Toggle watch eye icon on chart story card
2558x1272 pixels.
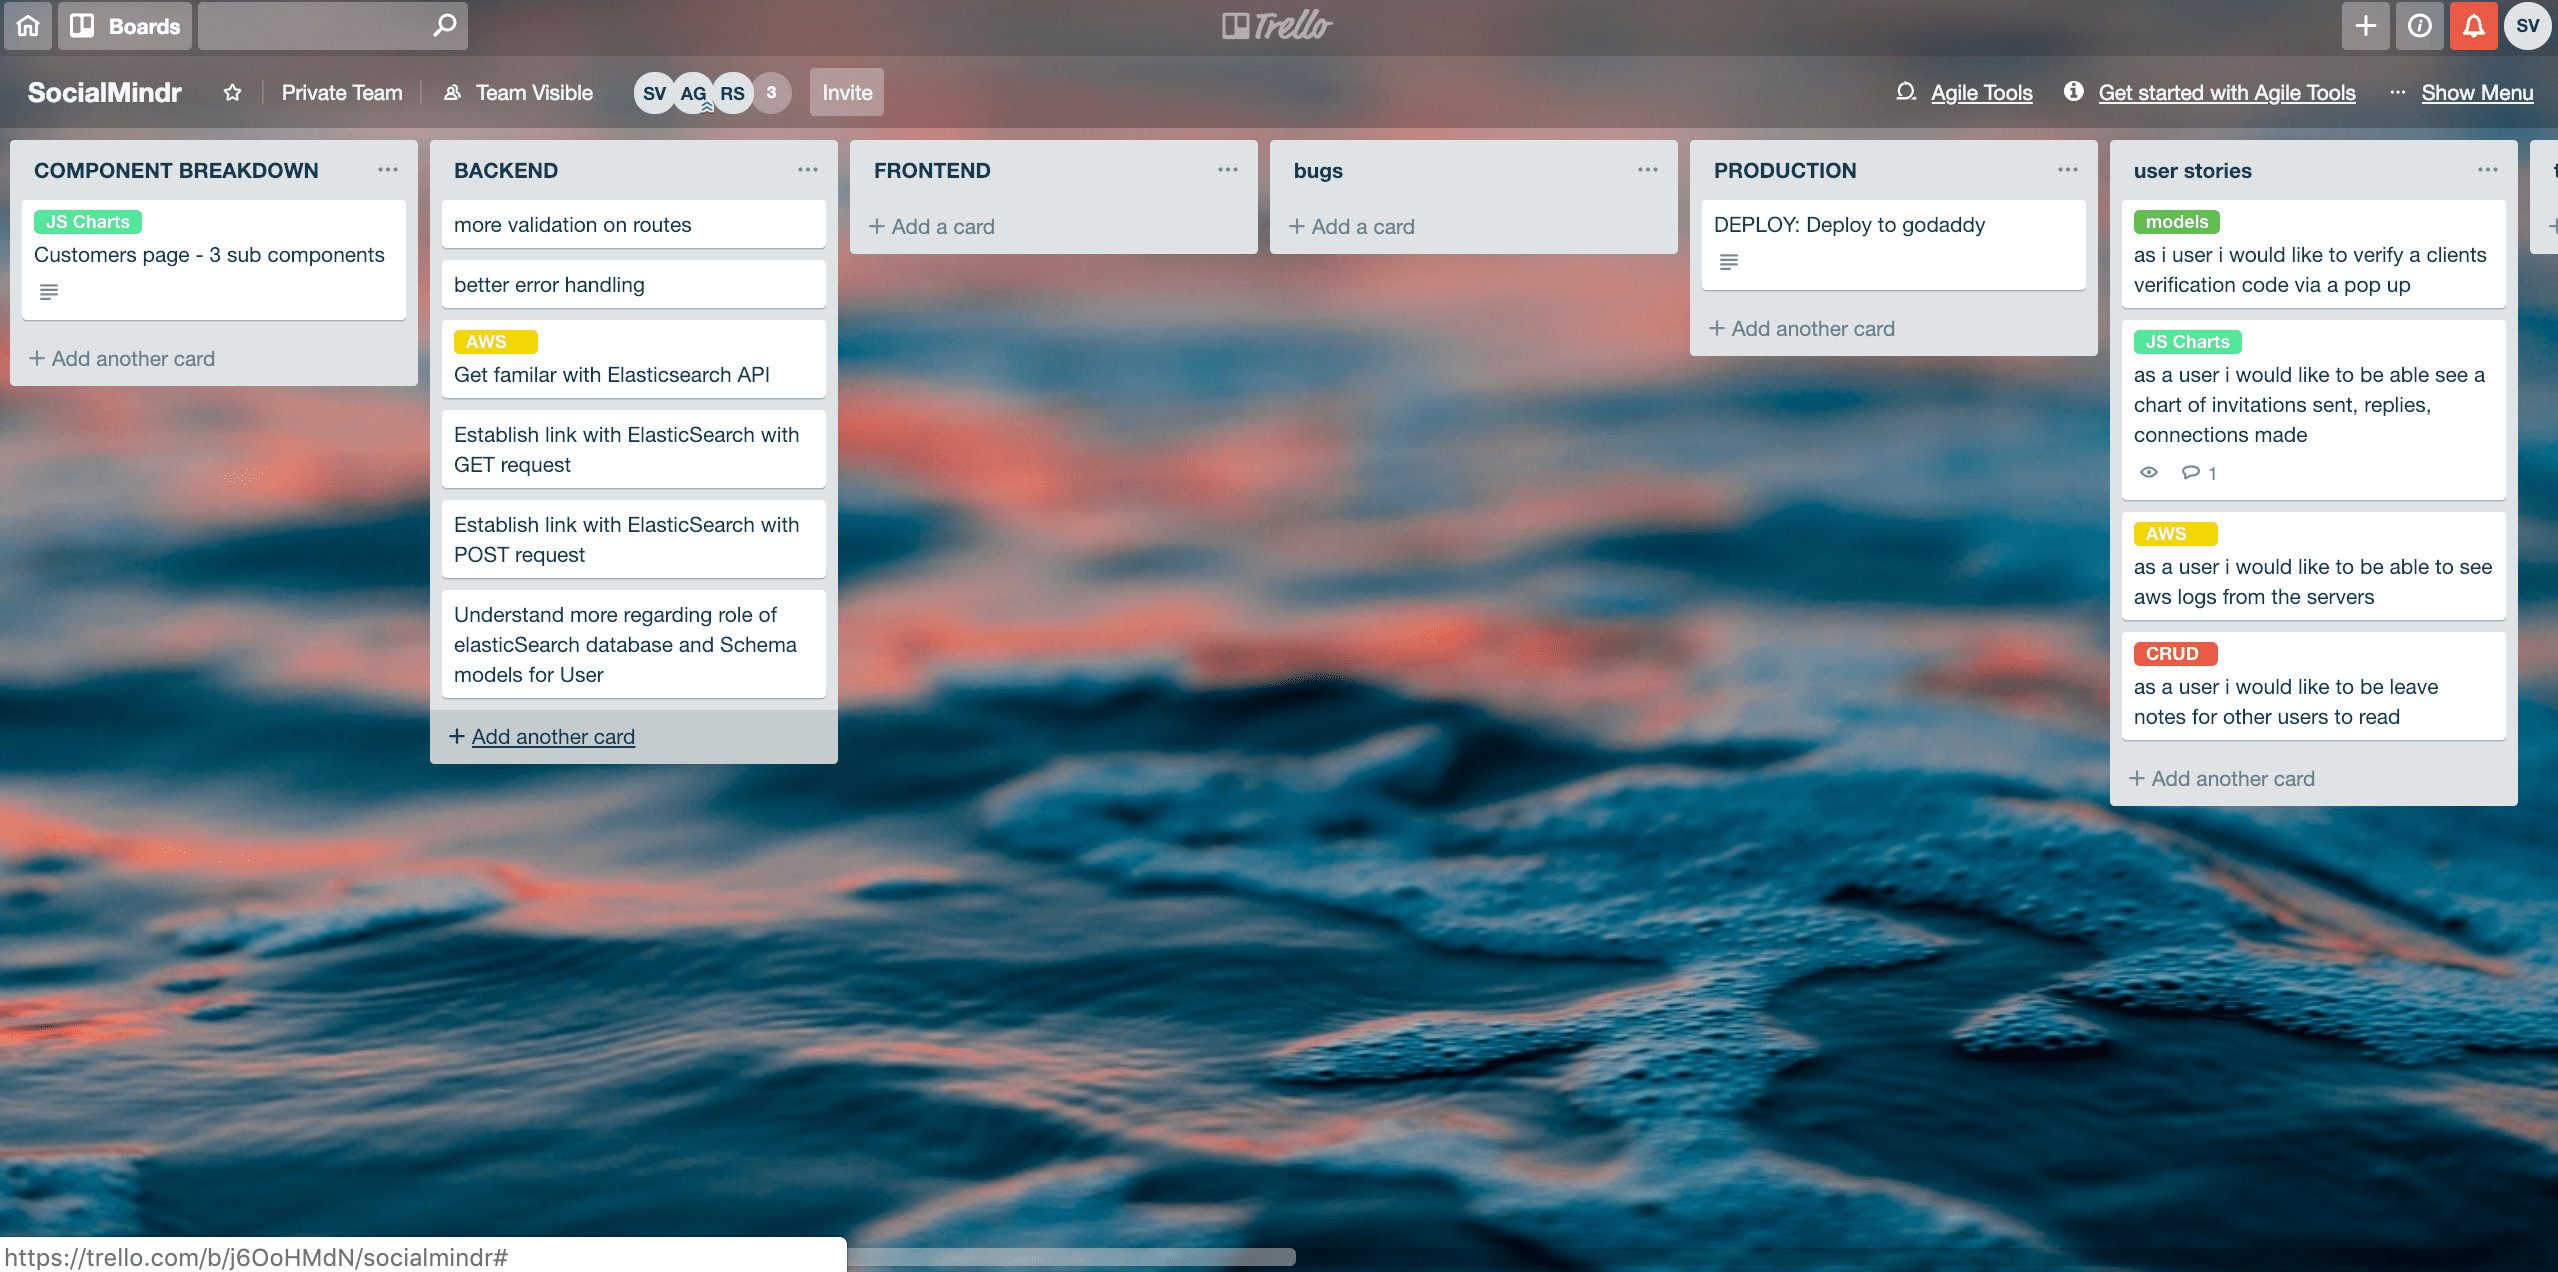2148,472
